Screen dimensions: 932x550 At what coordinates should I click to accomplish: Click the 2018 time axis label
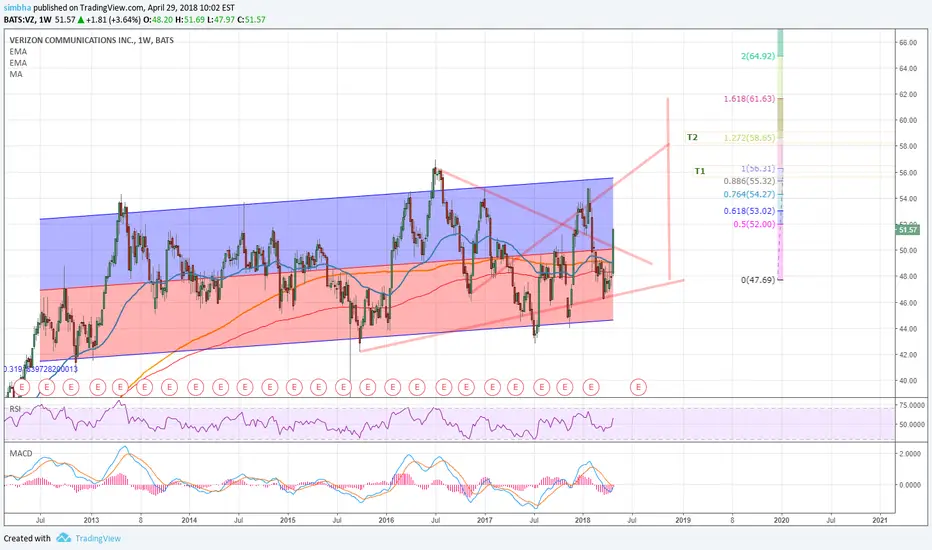point(583,520)
